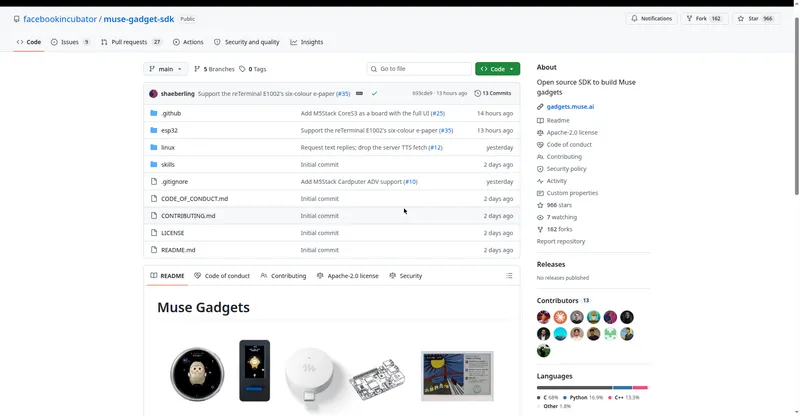Screen dimensions: 800x416
Task: Open the linux folder
Action: tap(168, 148)
